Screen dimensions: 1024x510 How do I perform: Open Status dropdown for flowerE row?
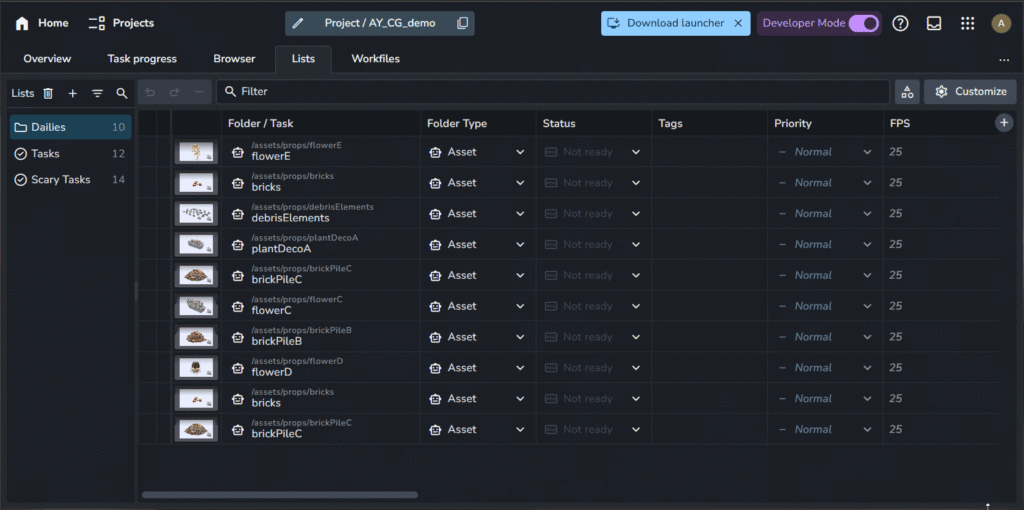[594, 152]
